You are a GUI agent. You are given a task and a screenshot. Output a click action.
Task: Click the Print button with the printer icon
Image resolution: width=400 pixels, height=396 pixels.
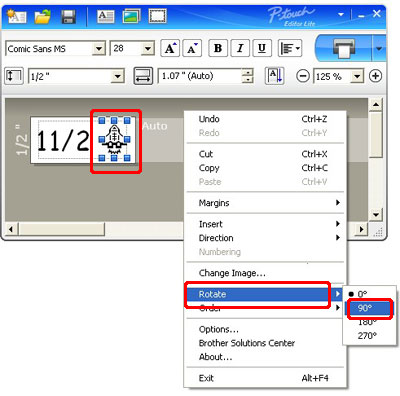(344, 48)
